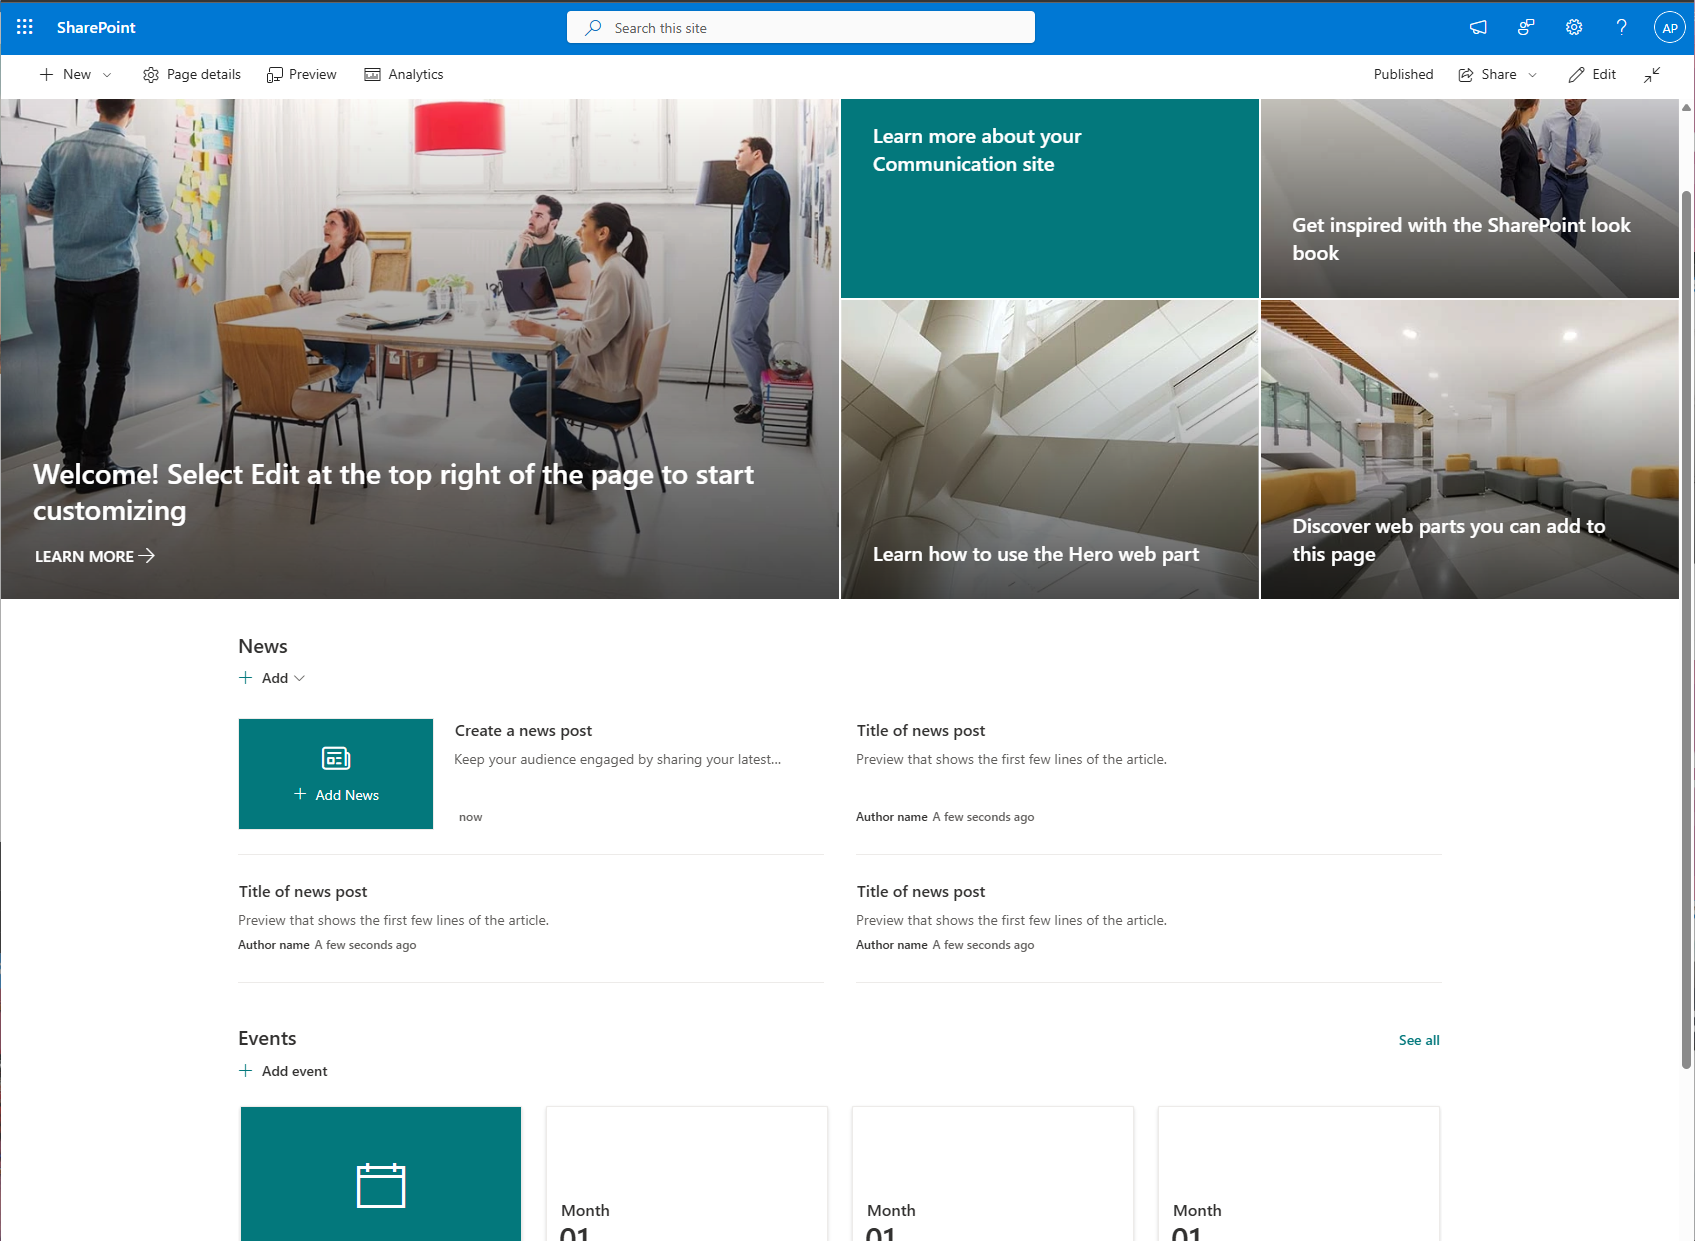This screenshot has width=1695, height=1241.
Task: Open Discover web parts tile
Action: coord(1469,449)
